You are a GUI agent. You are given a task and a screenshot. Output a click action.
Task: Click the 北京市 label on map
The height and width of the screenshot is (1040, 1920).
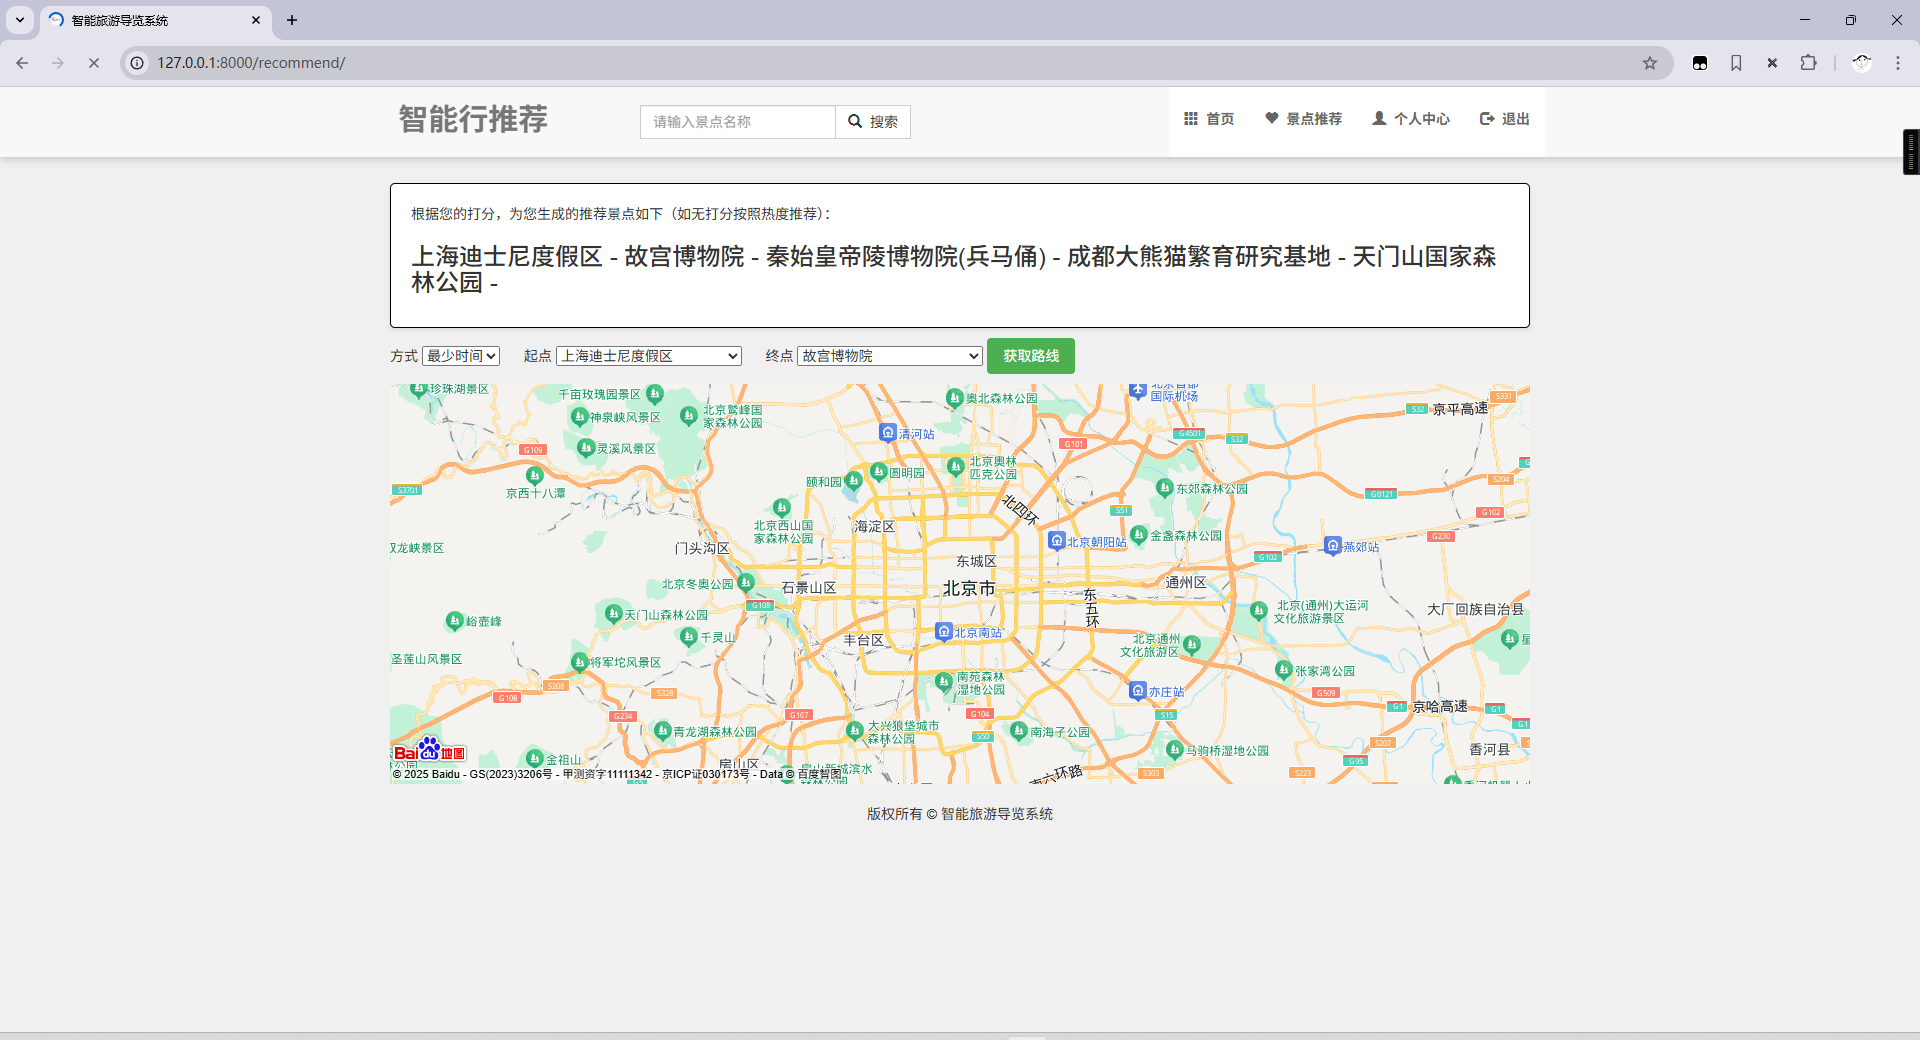coord(969,589)
